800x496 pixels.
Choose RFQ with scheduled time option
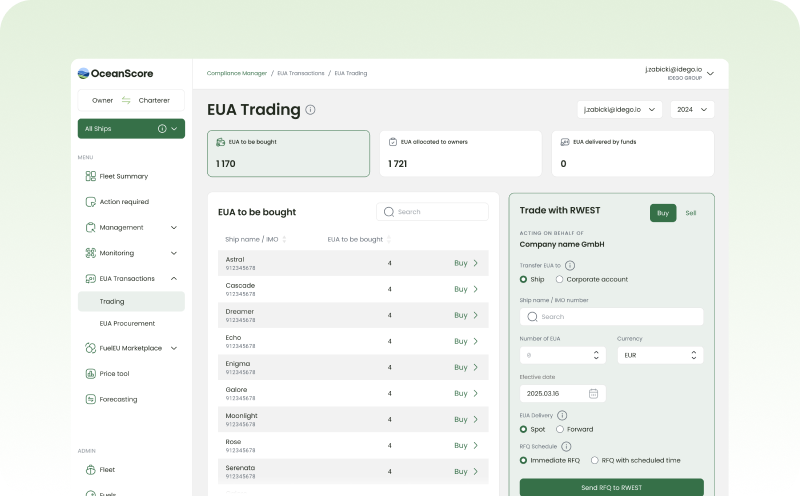pos(595,460)
